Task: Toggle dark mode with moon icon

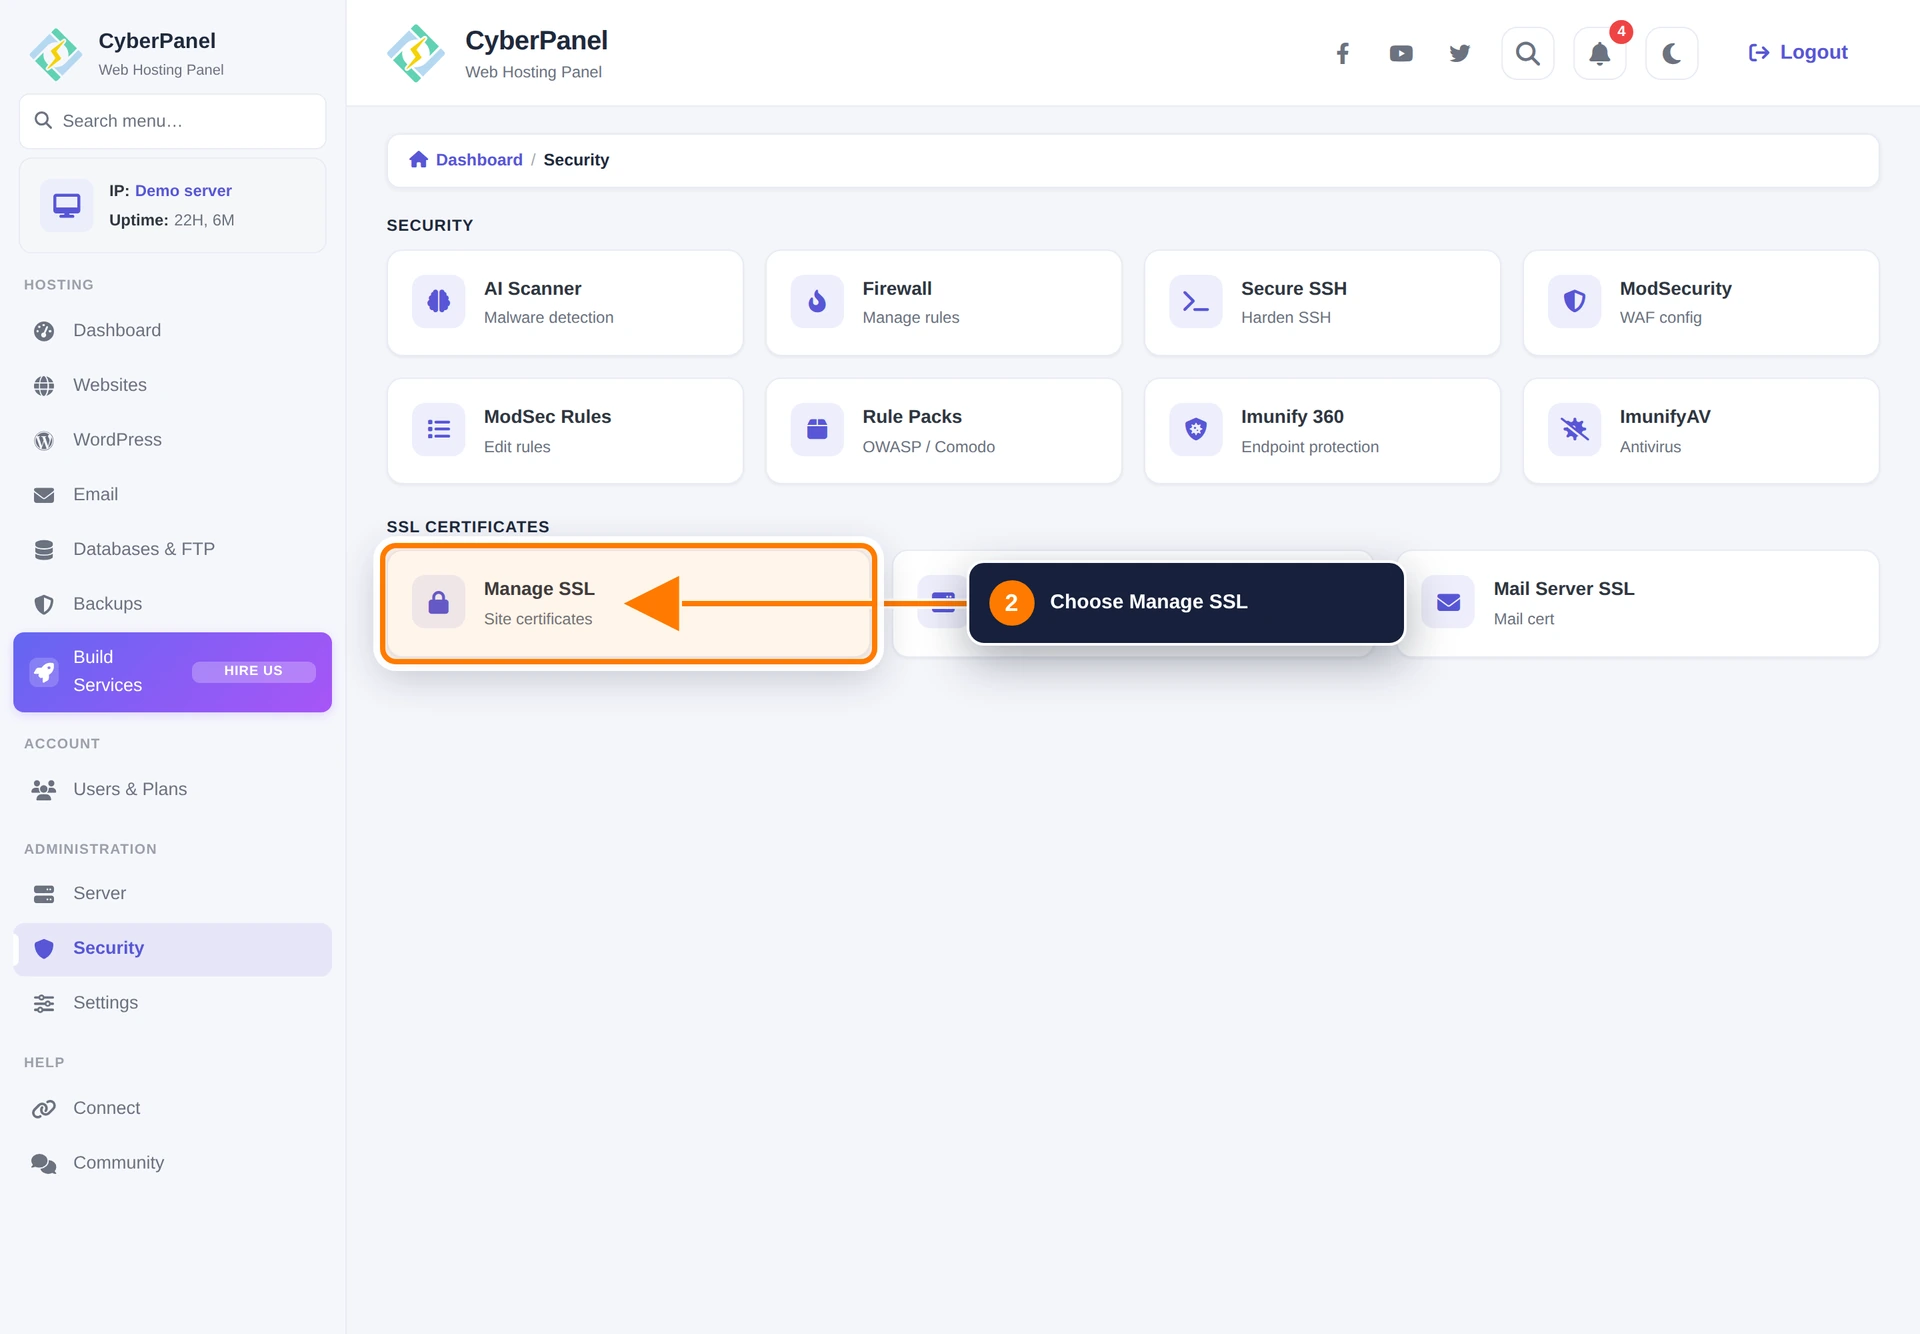Action: (x=1672, y=53)
